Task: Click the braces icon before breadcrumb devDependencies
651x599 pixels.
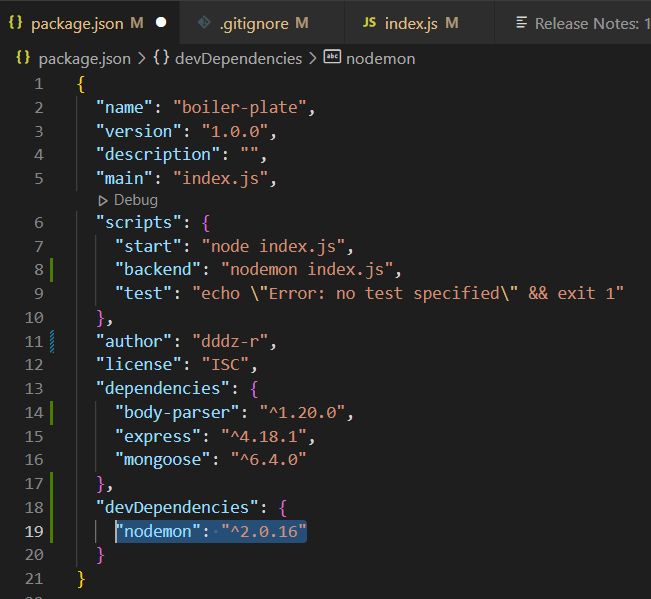Action: 161,57
